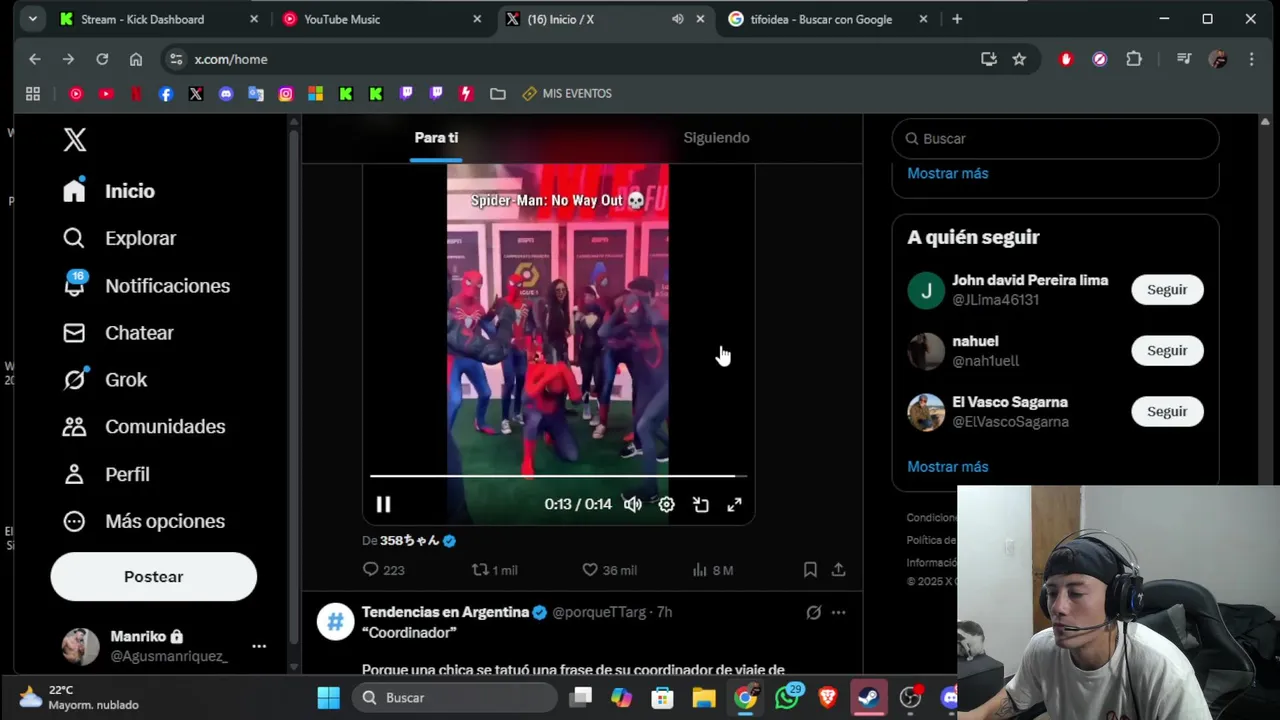Reload the current page
The image size is (1280, 720).
pos(102,59)
